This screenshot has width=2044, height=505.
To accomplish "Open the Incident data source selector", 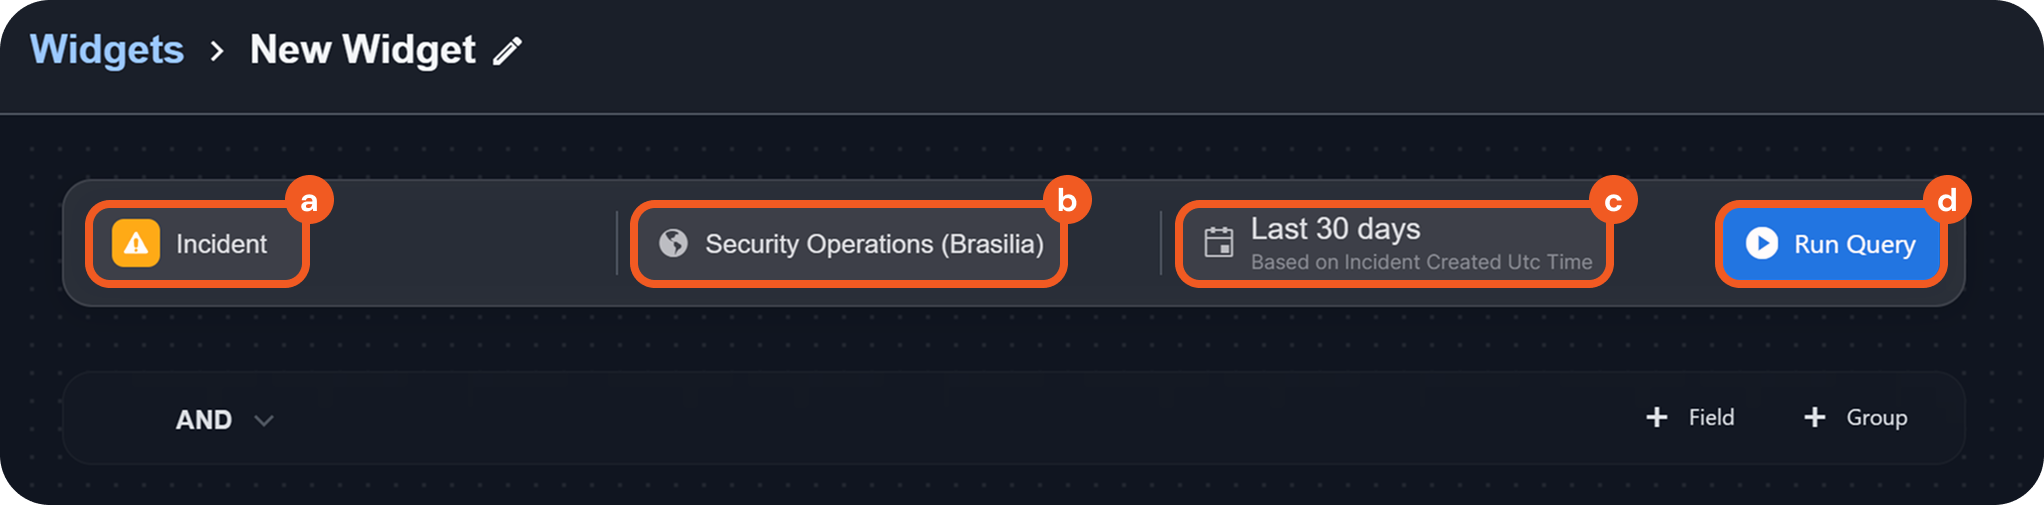I will (221, 244).
